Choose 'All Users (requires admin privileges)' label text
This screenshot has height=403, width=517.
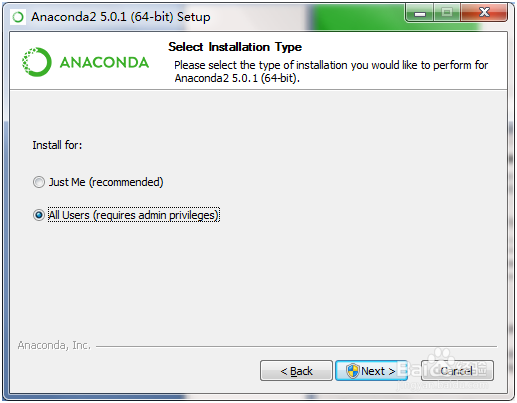click(134, 215)
